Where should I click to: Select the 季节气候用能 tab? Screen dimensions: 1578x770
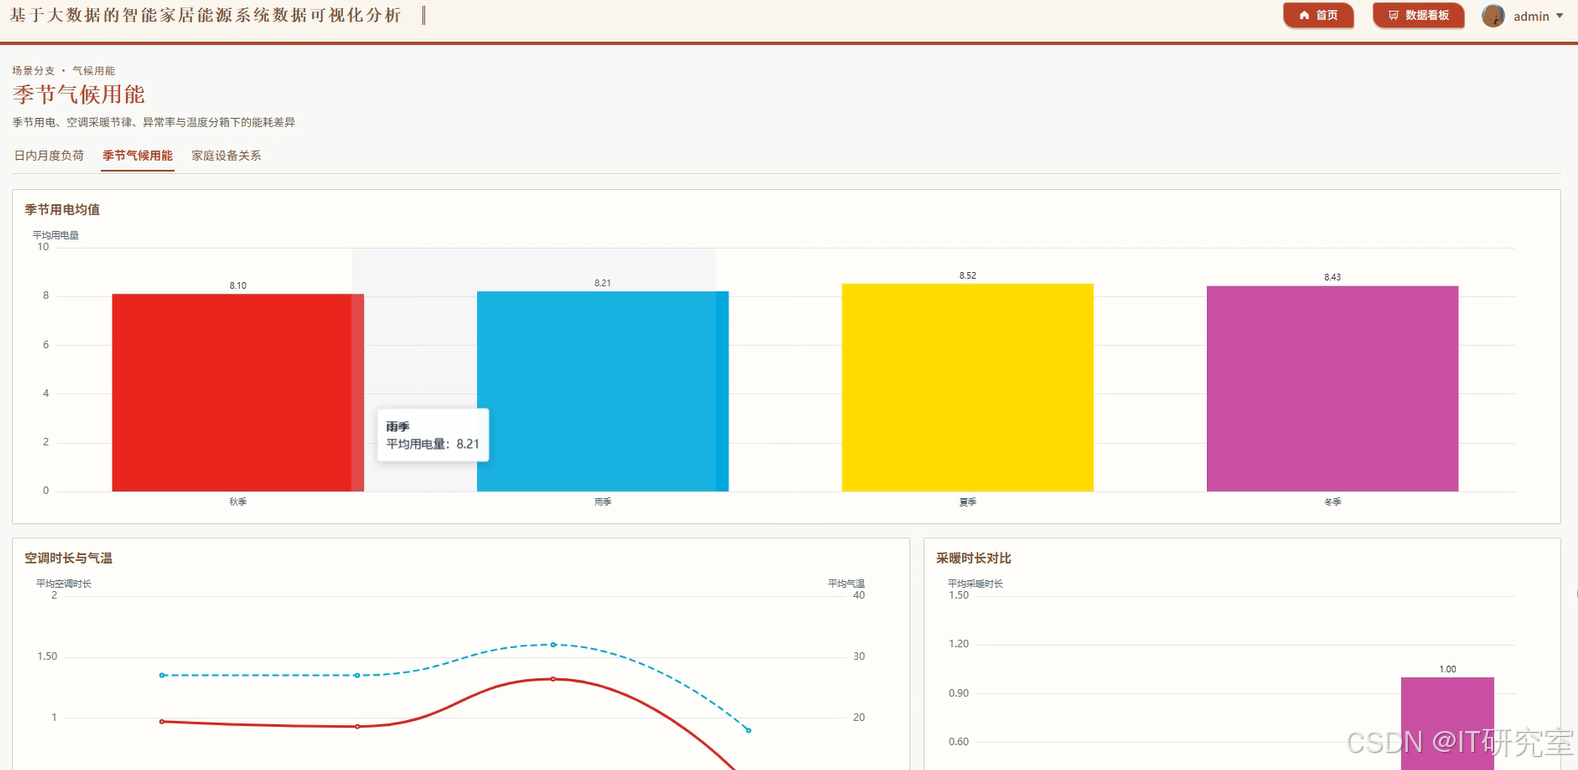[137, 156]
